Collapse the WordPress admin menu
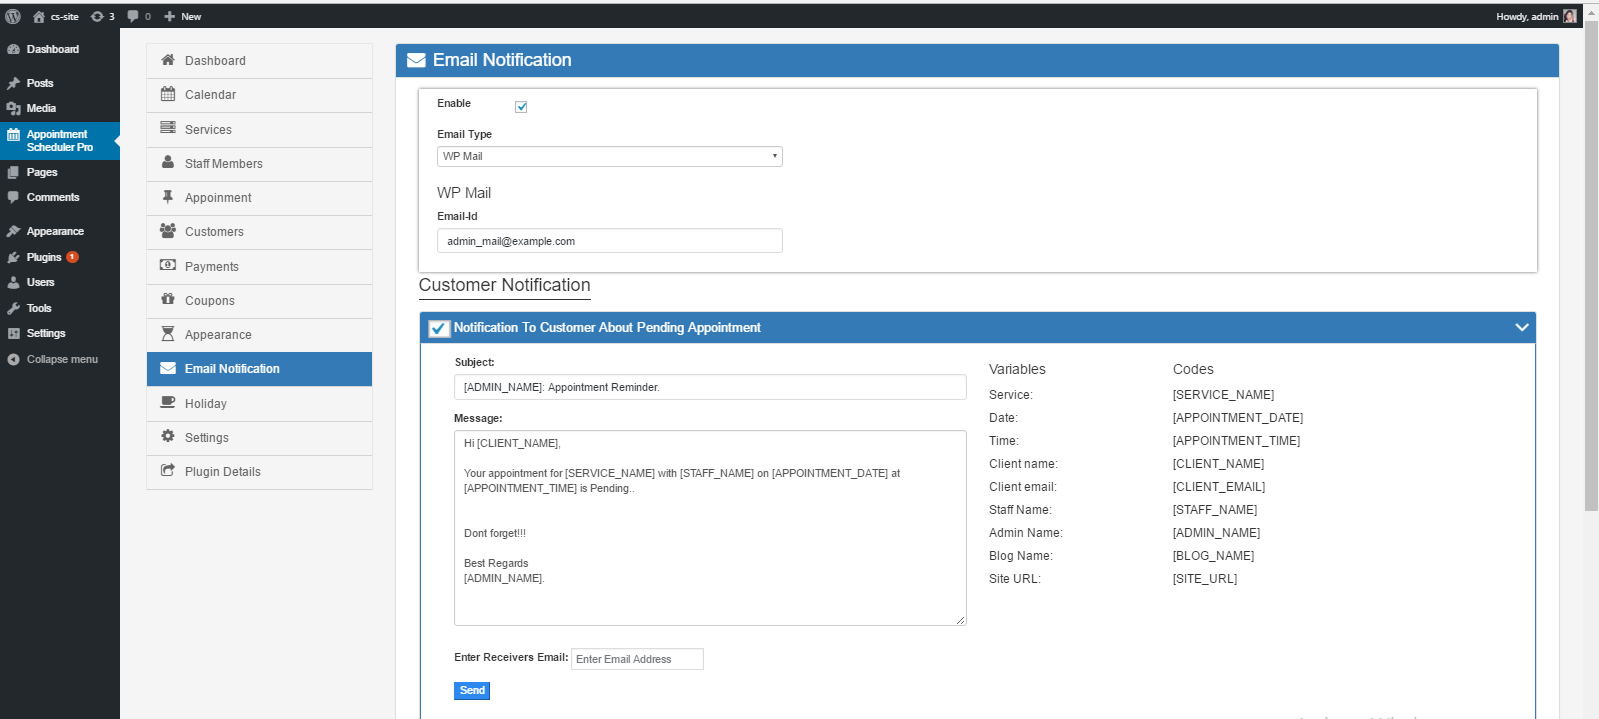 coord(61,359)
